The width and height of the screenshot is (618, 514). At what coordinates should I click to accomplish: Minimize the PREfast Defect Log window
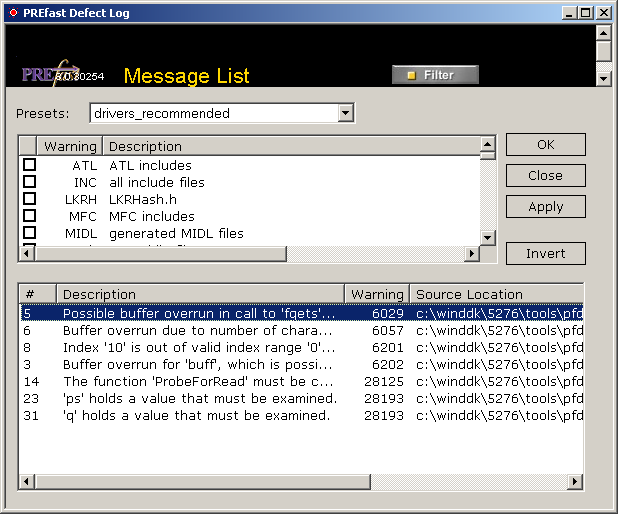569,13
